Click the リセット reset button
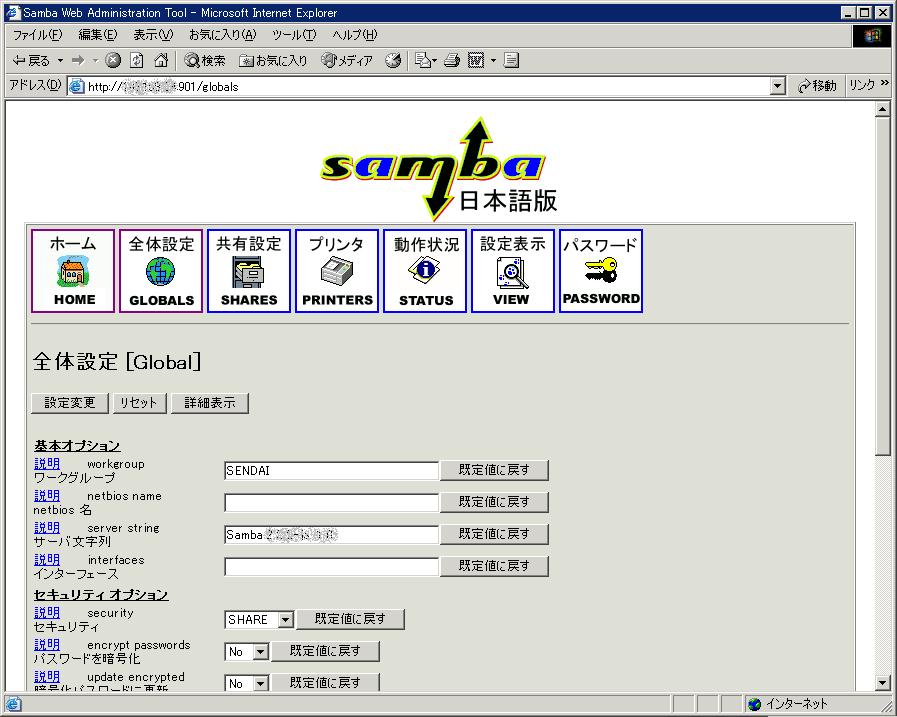This screenshot has height=717, width=897. 139,403
